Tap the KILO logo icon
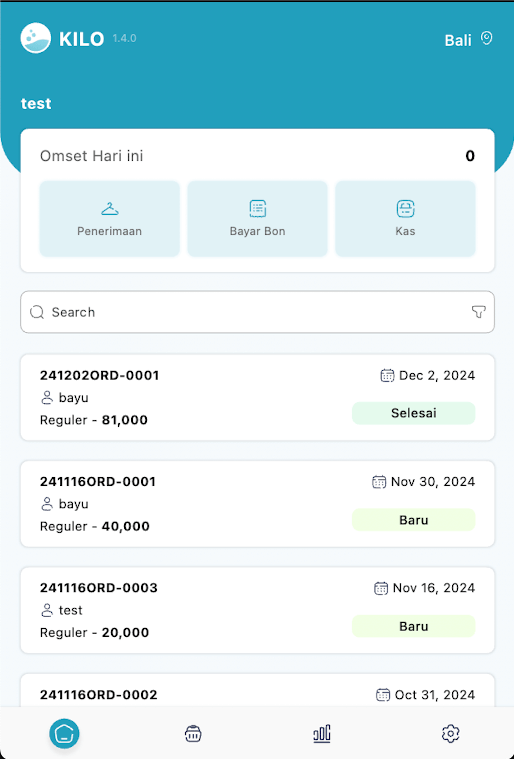This screenshot has width=514, height=759. pyautogui.click(x=35, y=38)
